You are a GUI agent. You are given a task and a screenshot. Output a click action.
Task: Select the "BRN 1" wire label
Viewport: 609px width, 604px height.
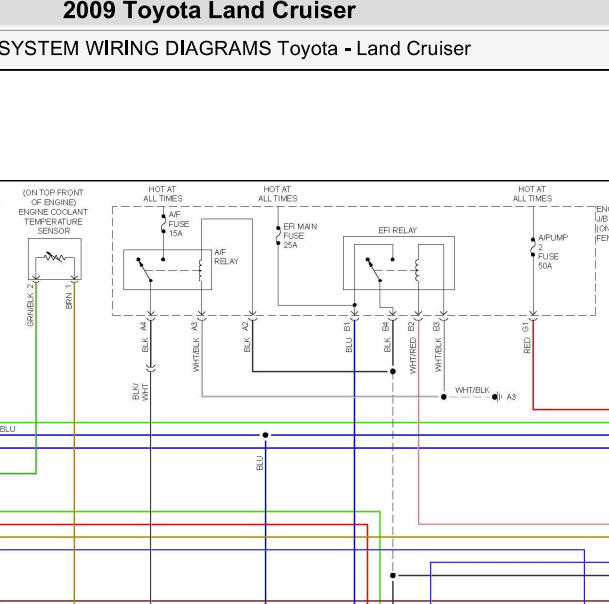pyautogui.click(x=69, y=297)
